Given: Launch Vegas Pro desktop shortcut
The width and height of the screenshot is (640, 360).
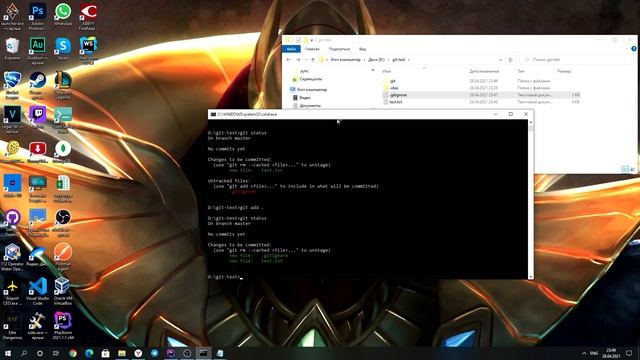Looking at the screenshot, I should click(x=12, y=119).
